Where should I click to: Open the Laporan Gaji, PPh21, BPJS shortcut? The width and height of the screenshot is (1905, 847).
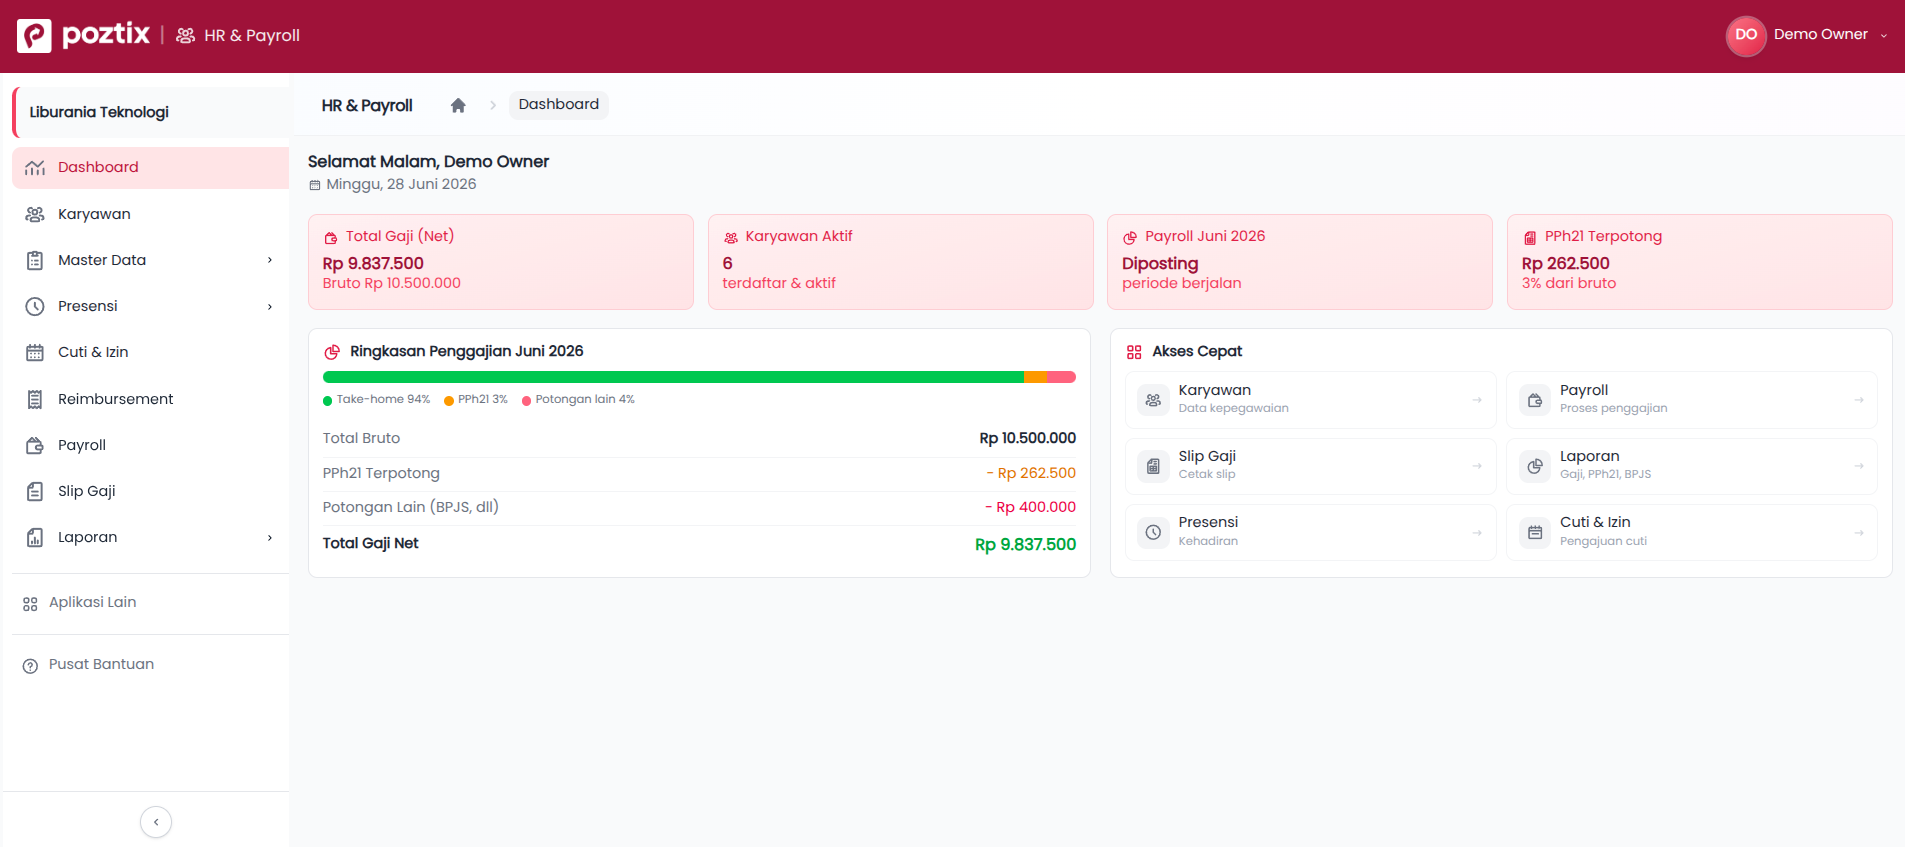[x=1691, y=466]
